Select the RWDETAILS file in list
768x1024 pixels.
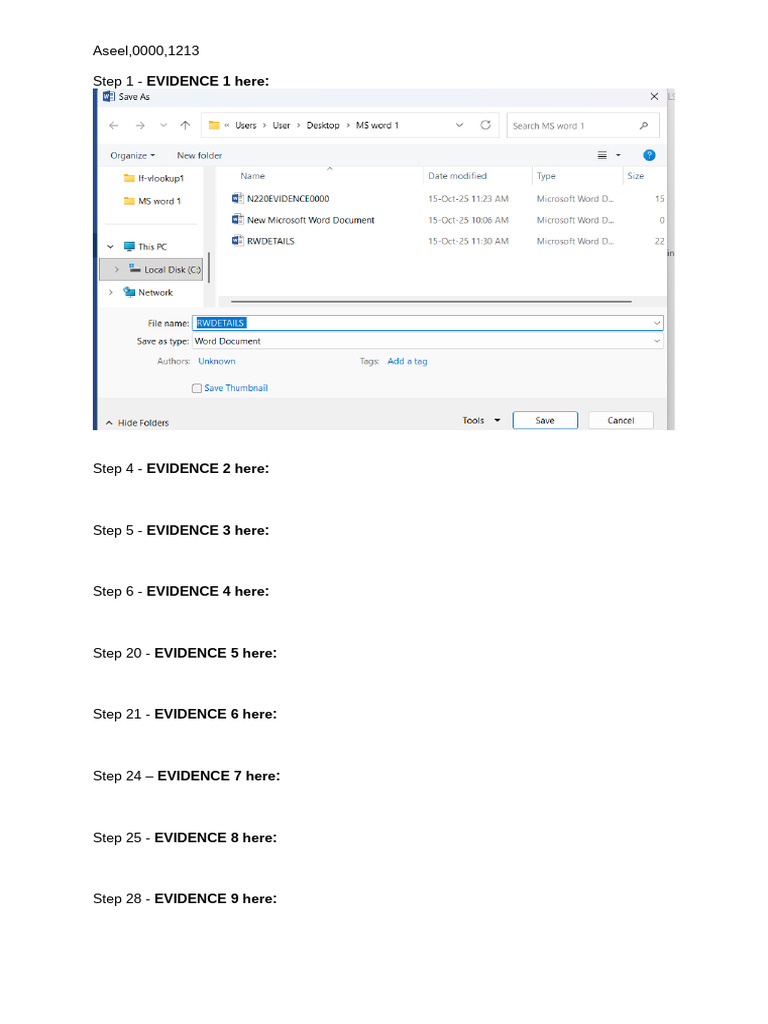tap(270, 241)
